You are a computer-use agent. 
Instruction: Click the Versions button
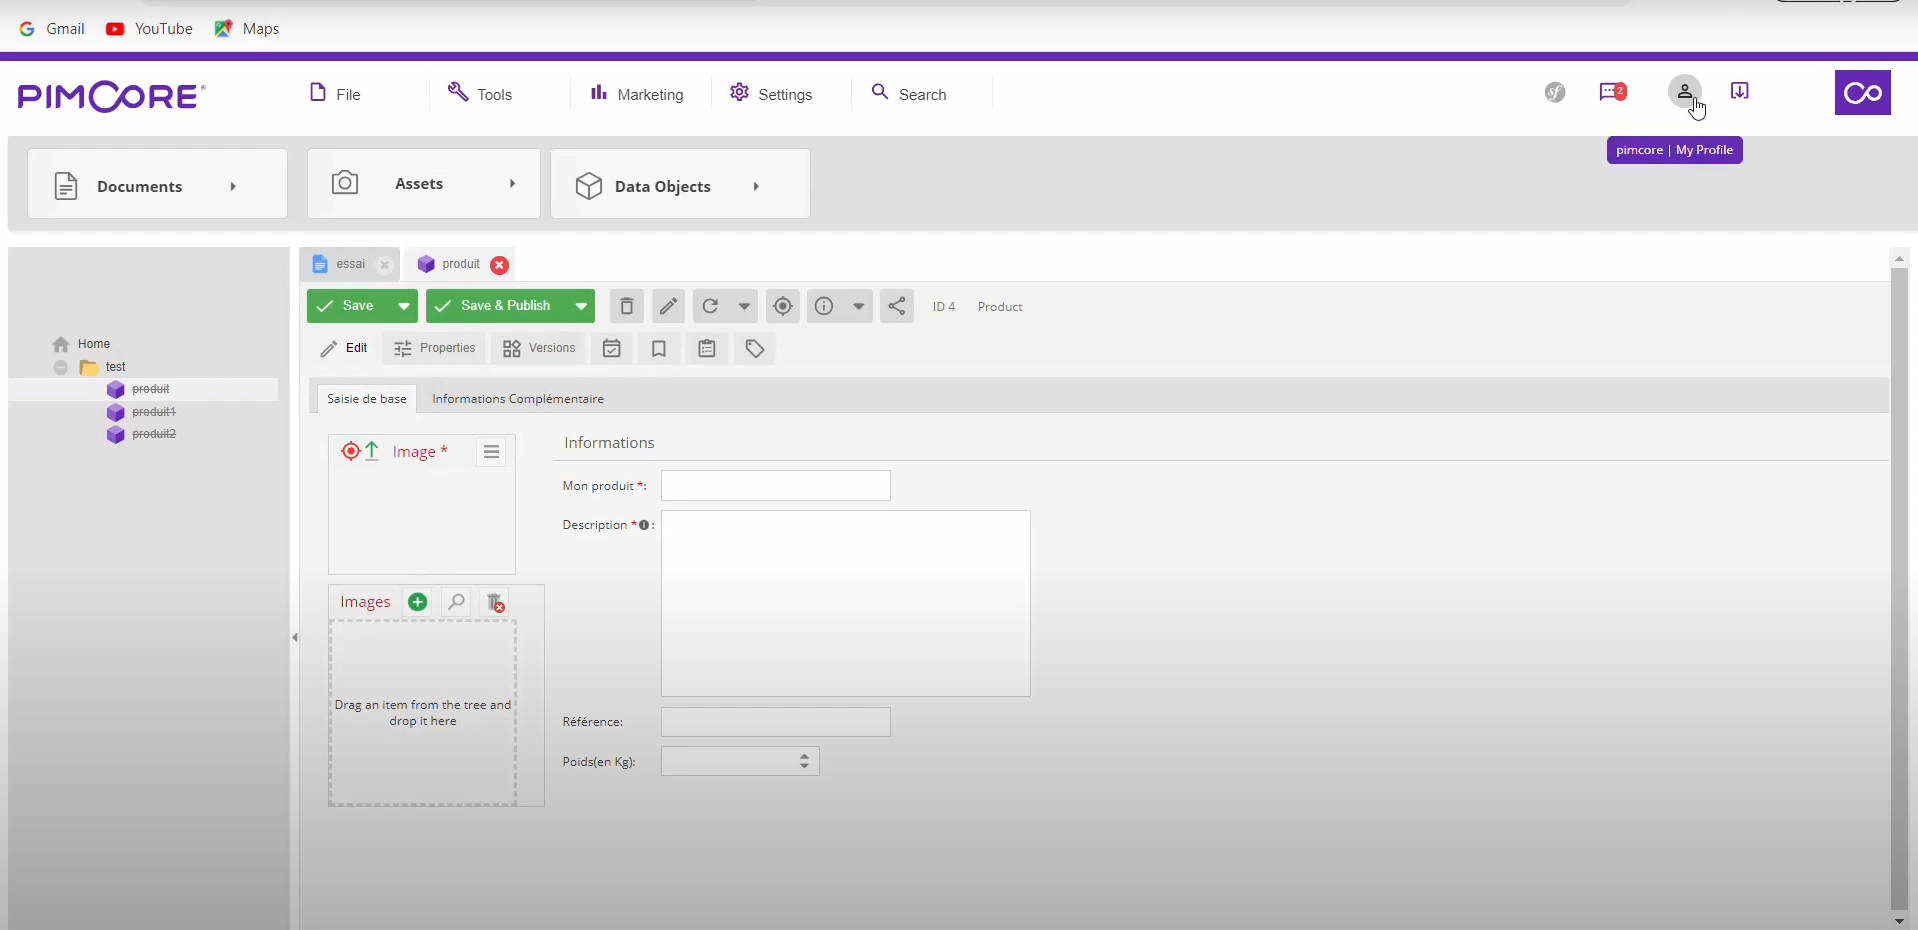[x=539, y=348]
